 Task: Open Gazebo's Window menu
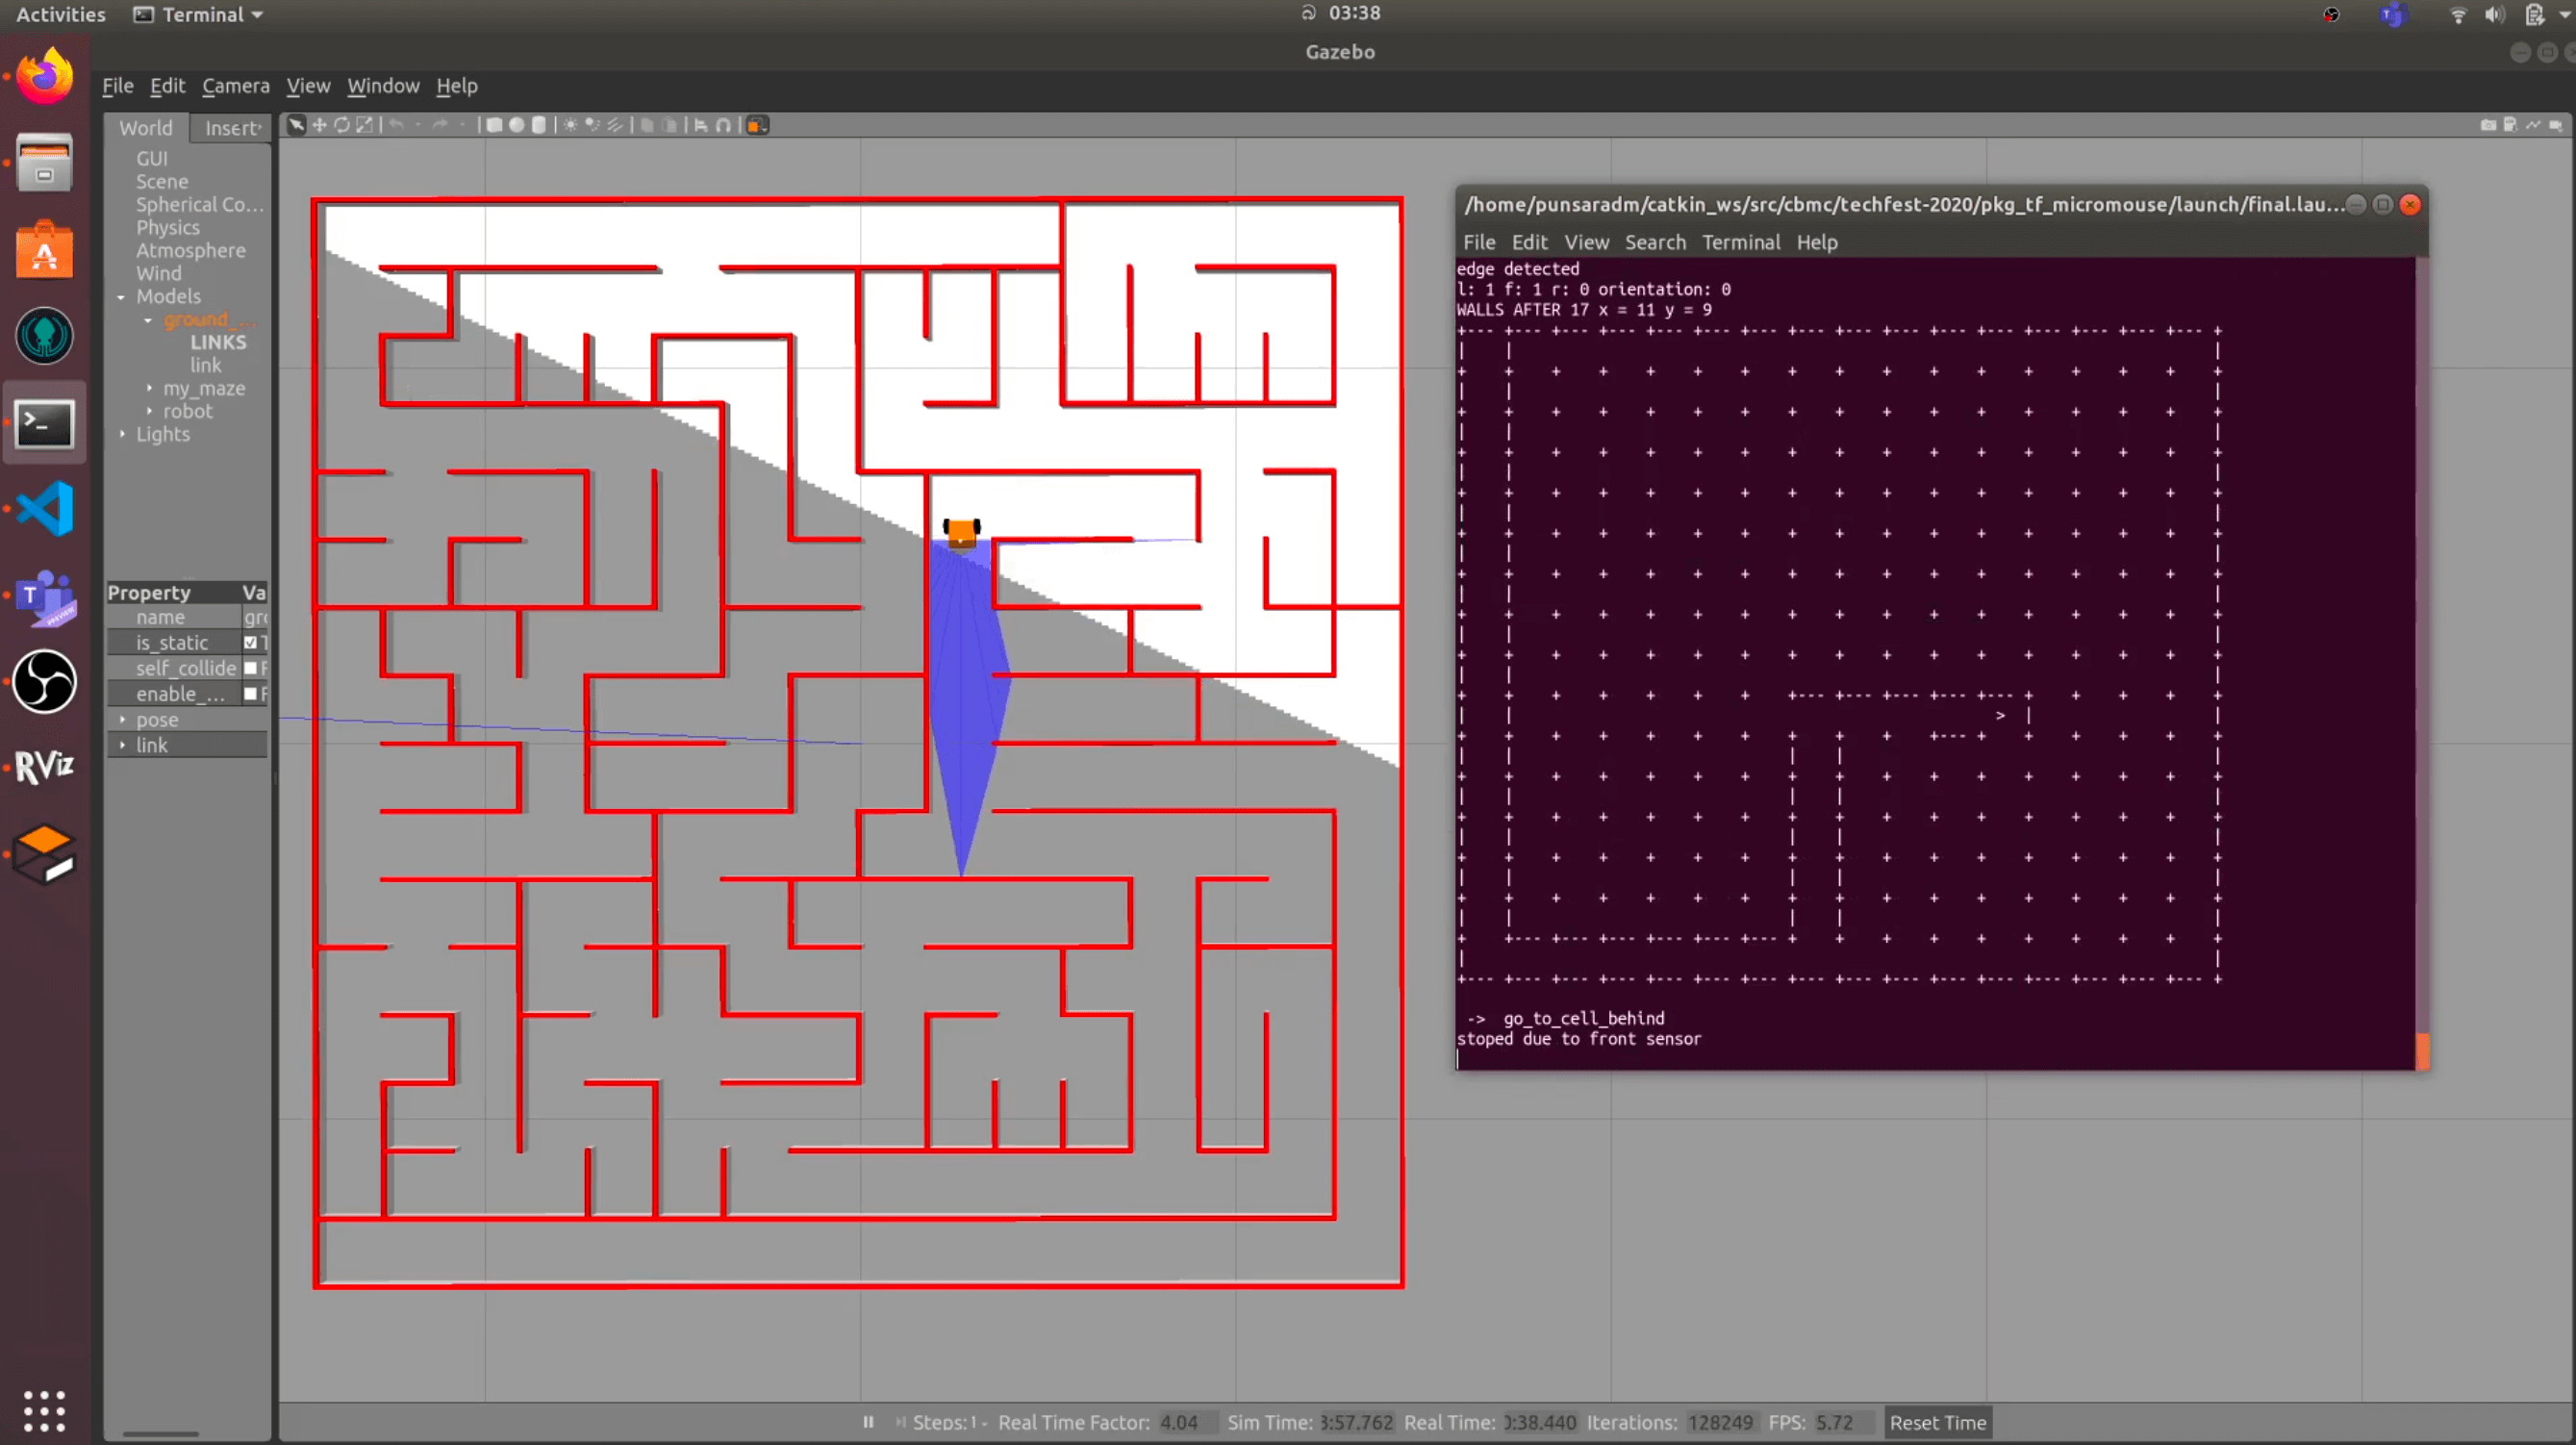(383, 86)
